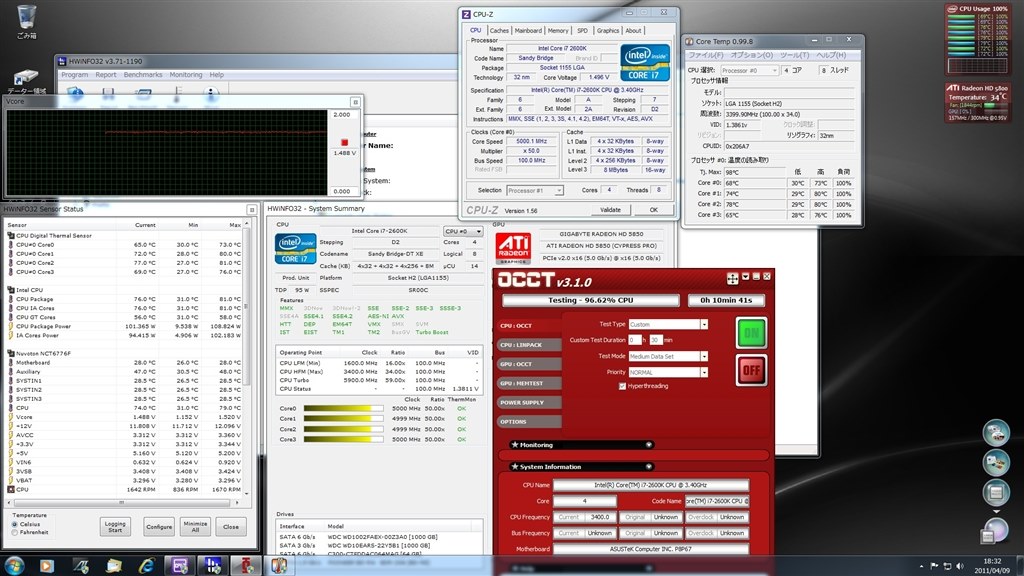
Task: Open the Mainboard tab in CPU-Z
Action: click(528, 31)
